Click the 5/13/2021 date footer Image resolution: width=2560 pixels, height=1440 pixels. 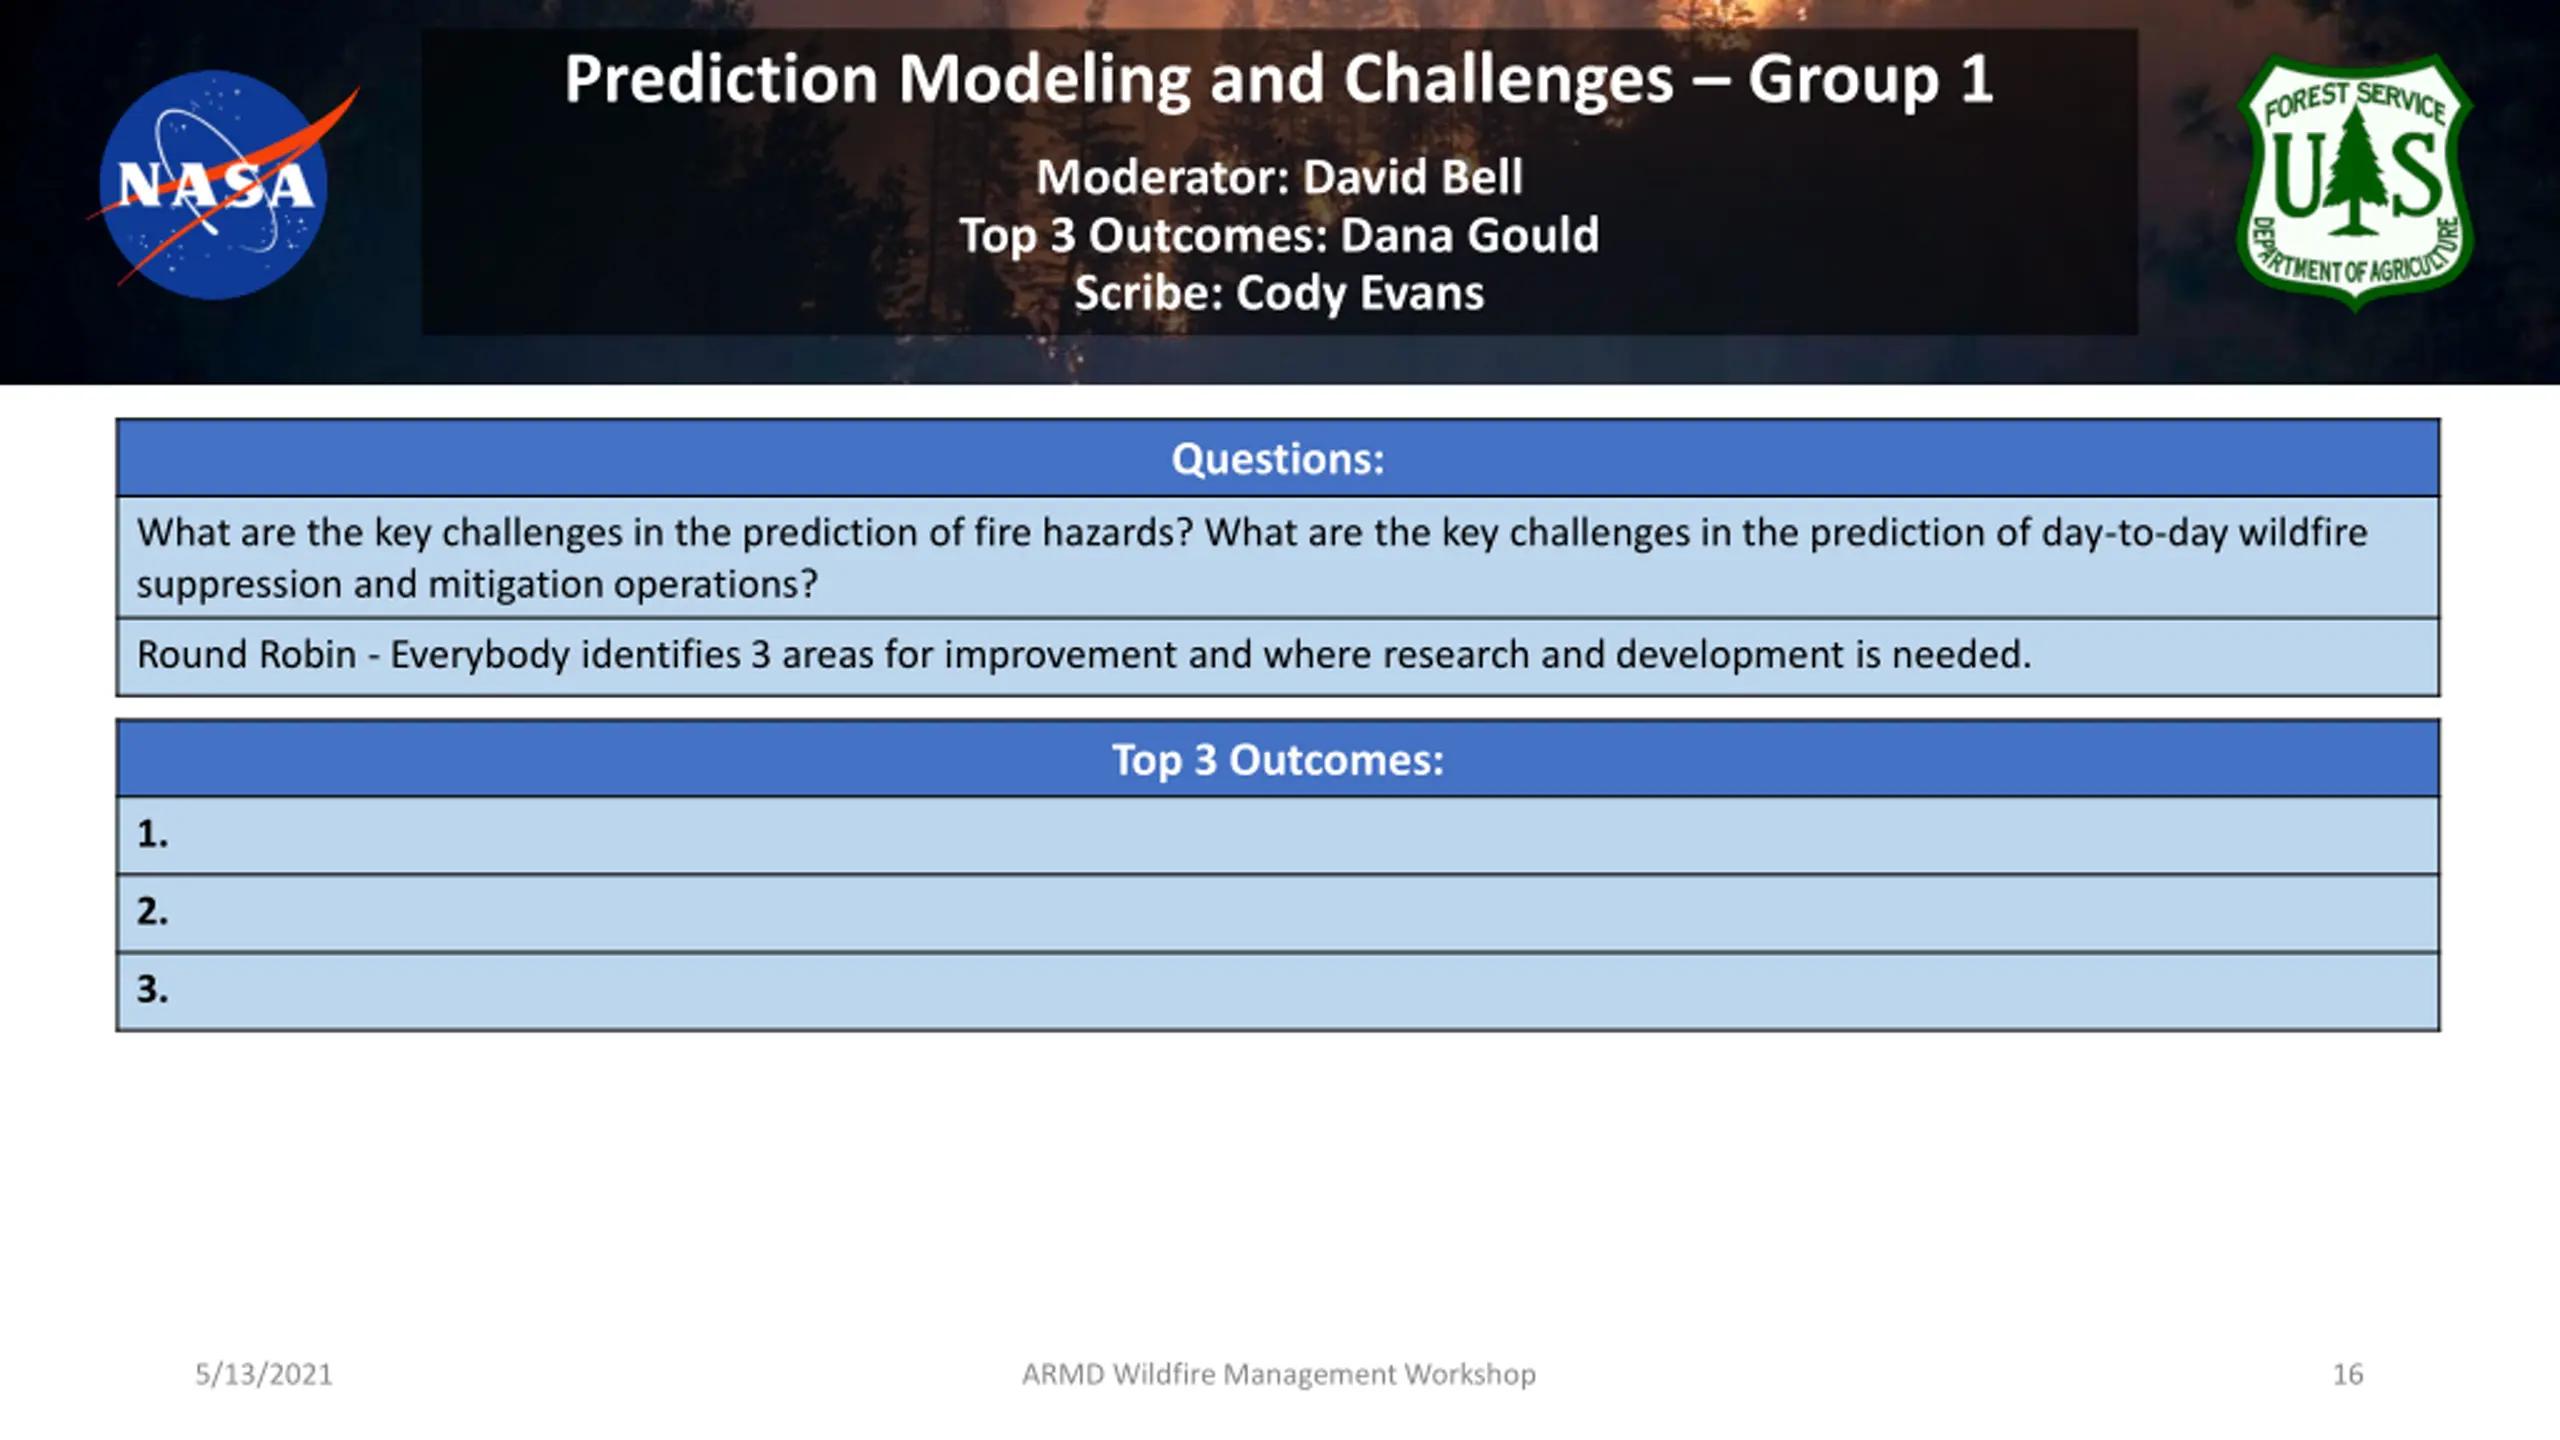pos(264,1374)
